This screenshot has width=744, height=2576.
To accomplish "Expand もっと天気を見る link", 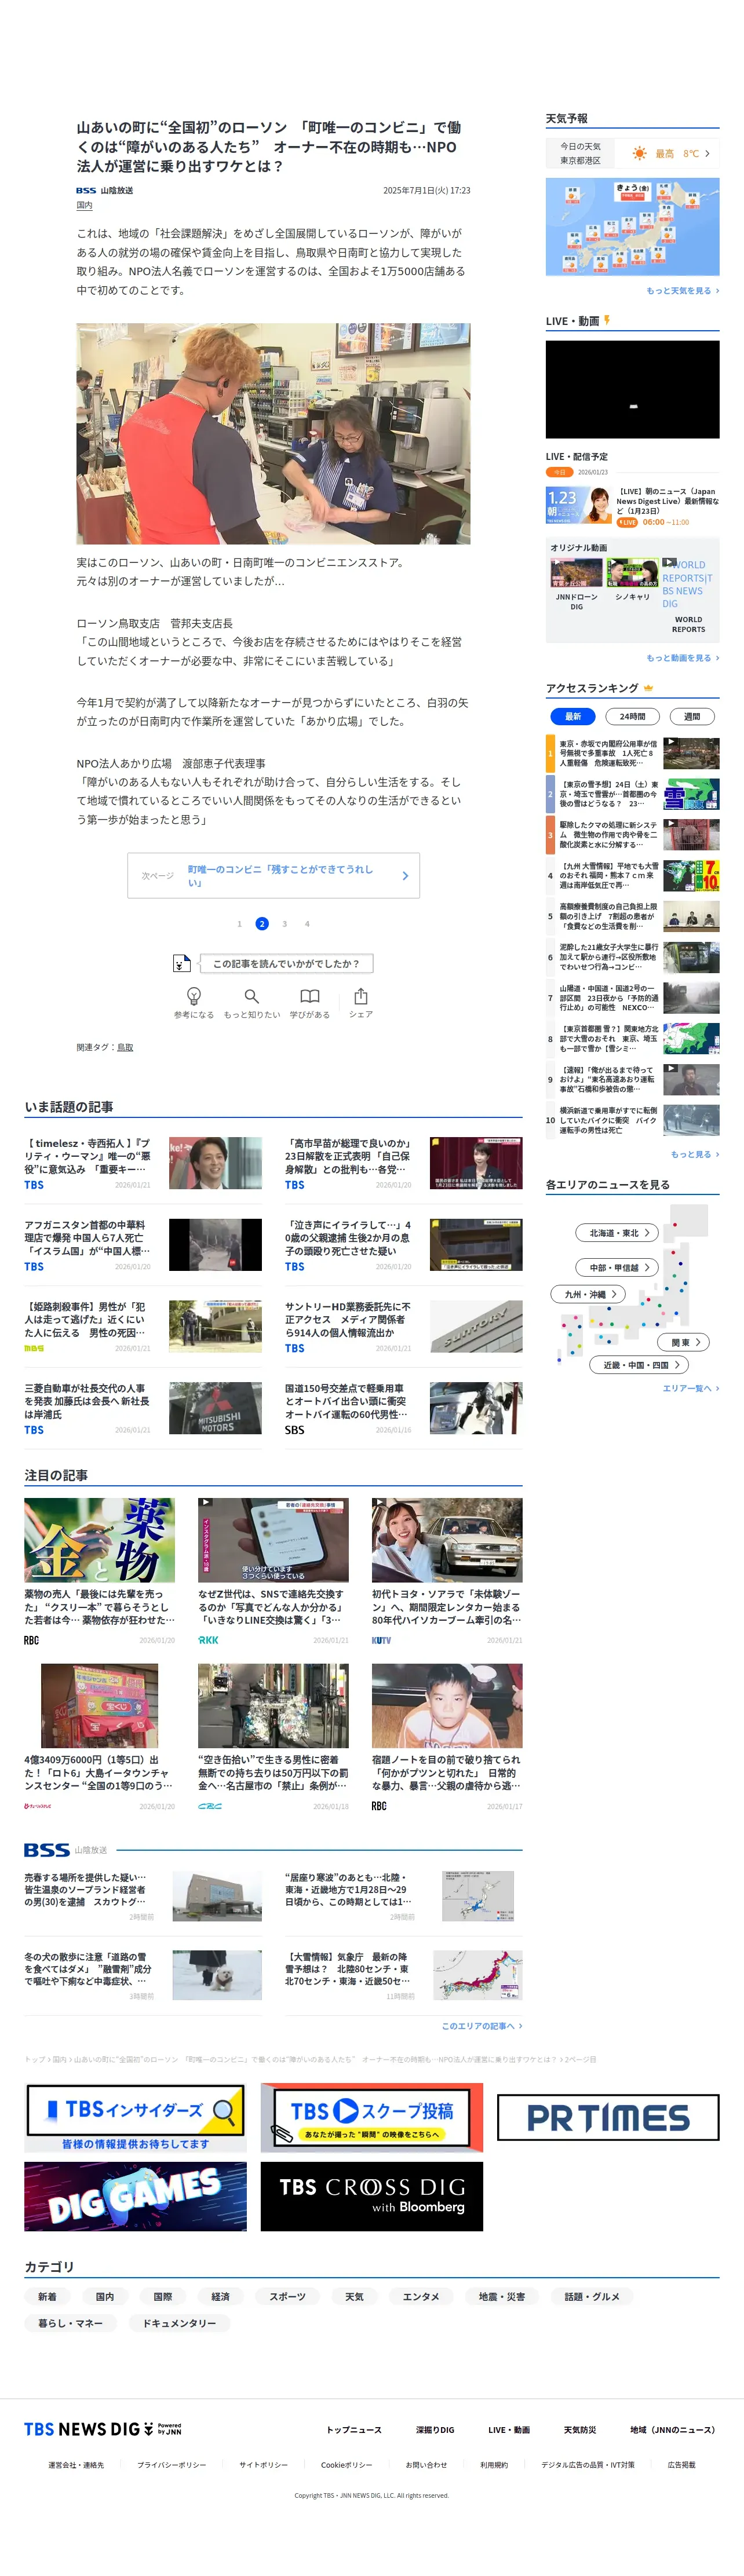I will click(x=683, y=290).
